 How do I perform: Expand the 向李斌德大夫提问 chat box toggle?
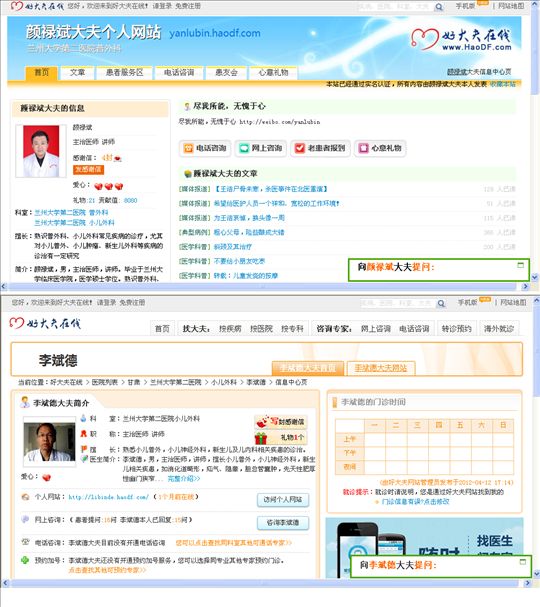click(523, 562)
